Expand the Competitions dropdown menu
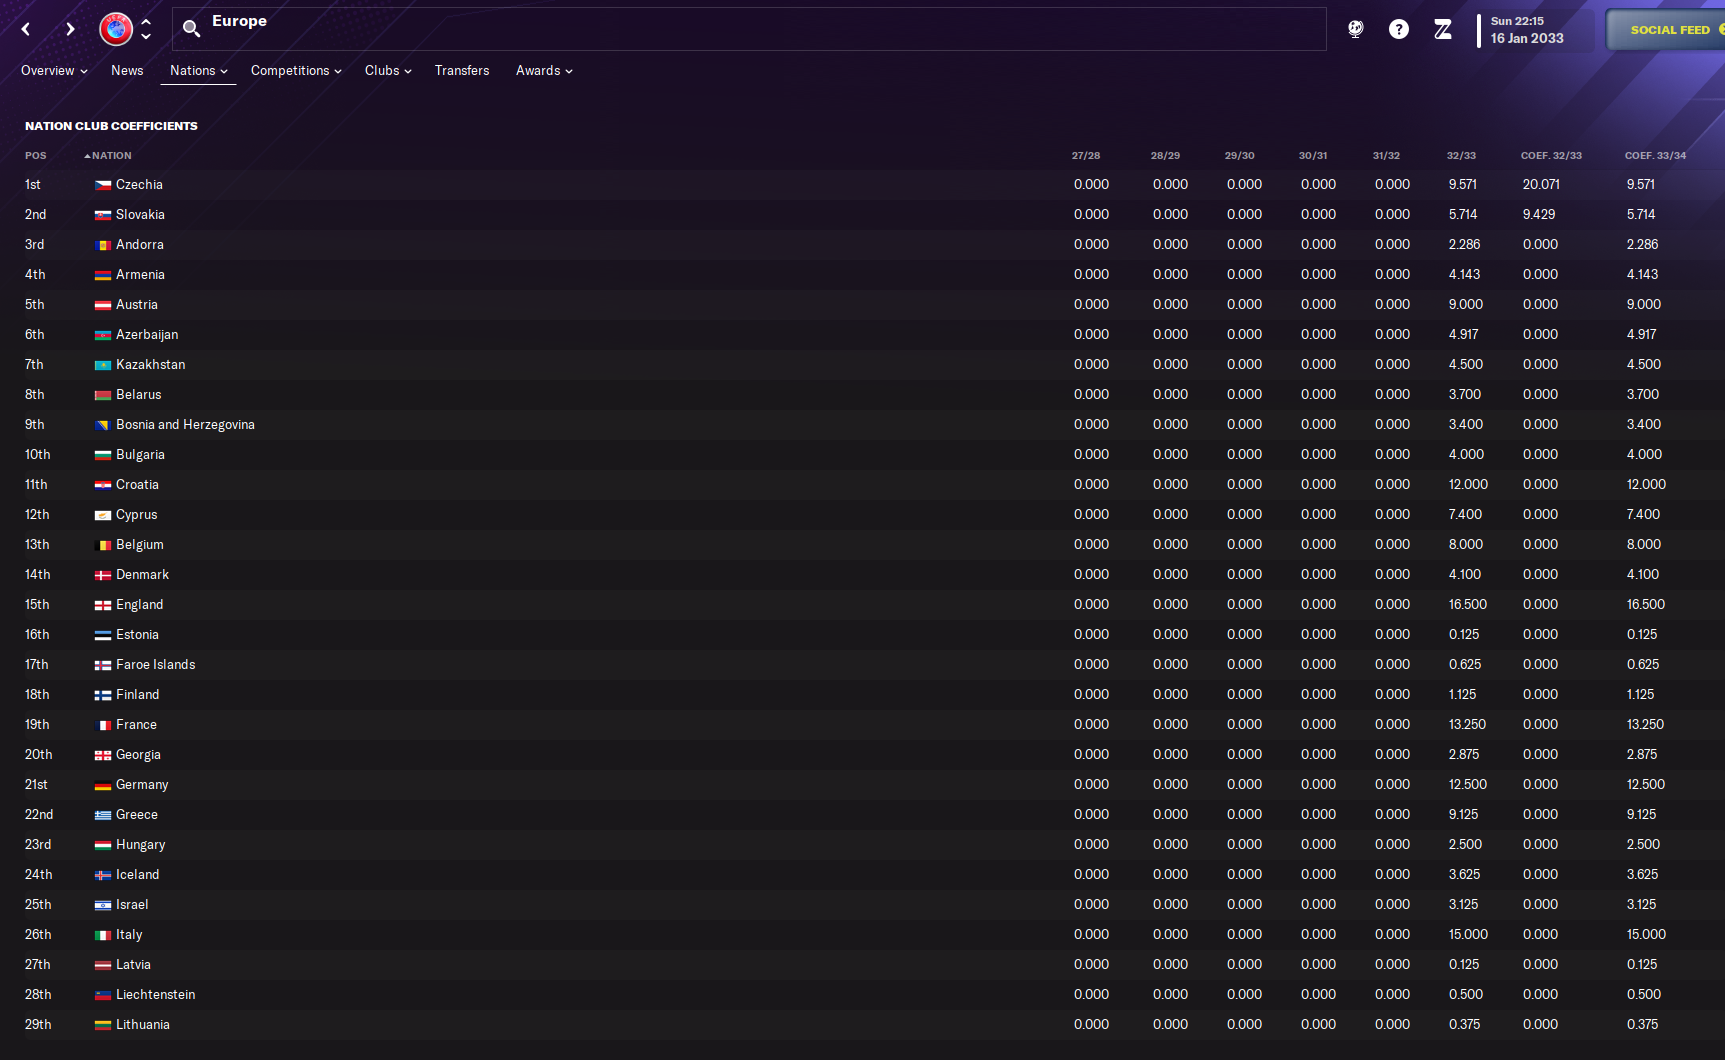Screen dimensions: 1725x1060 coord(296,71)
